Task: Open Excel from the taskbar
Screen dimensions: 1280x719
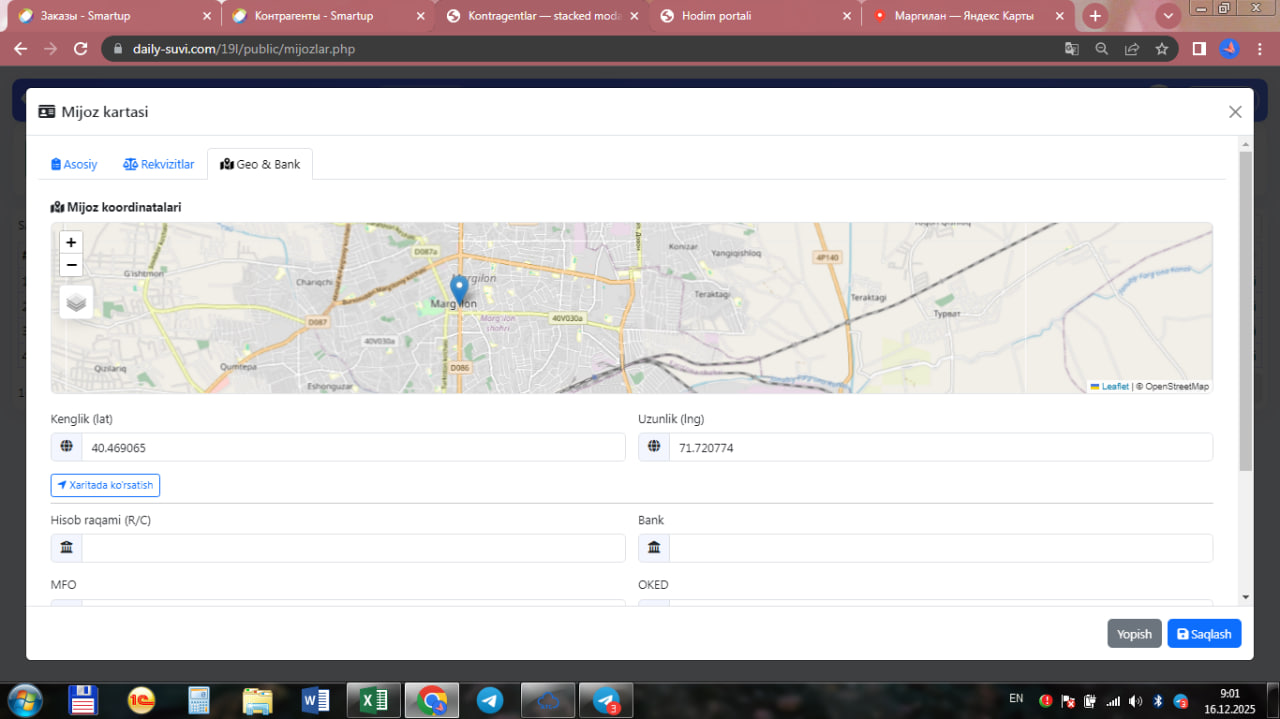Action: [374, 701]
